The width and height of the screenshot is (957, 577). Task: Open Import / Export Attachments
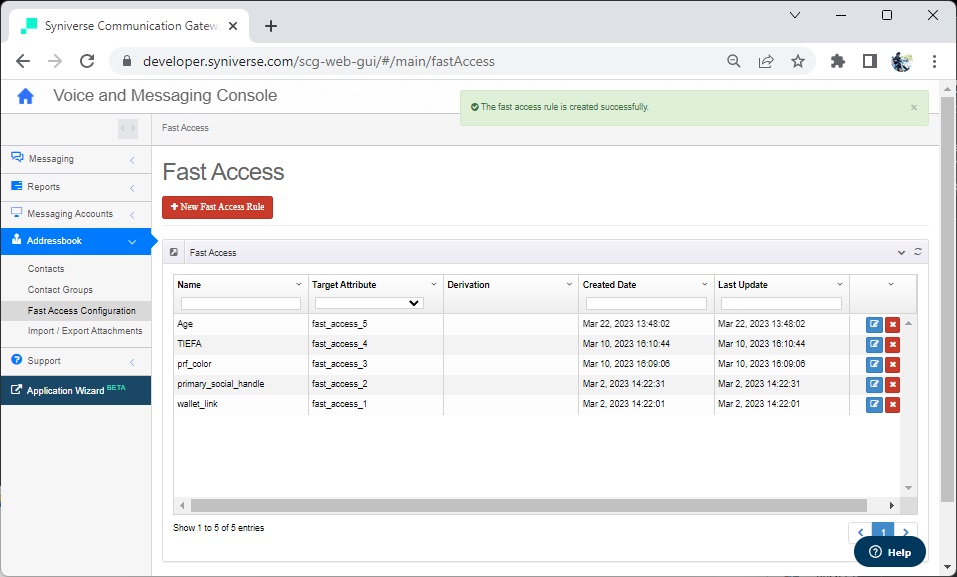[x=85, y=331]
